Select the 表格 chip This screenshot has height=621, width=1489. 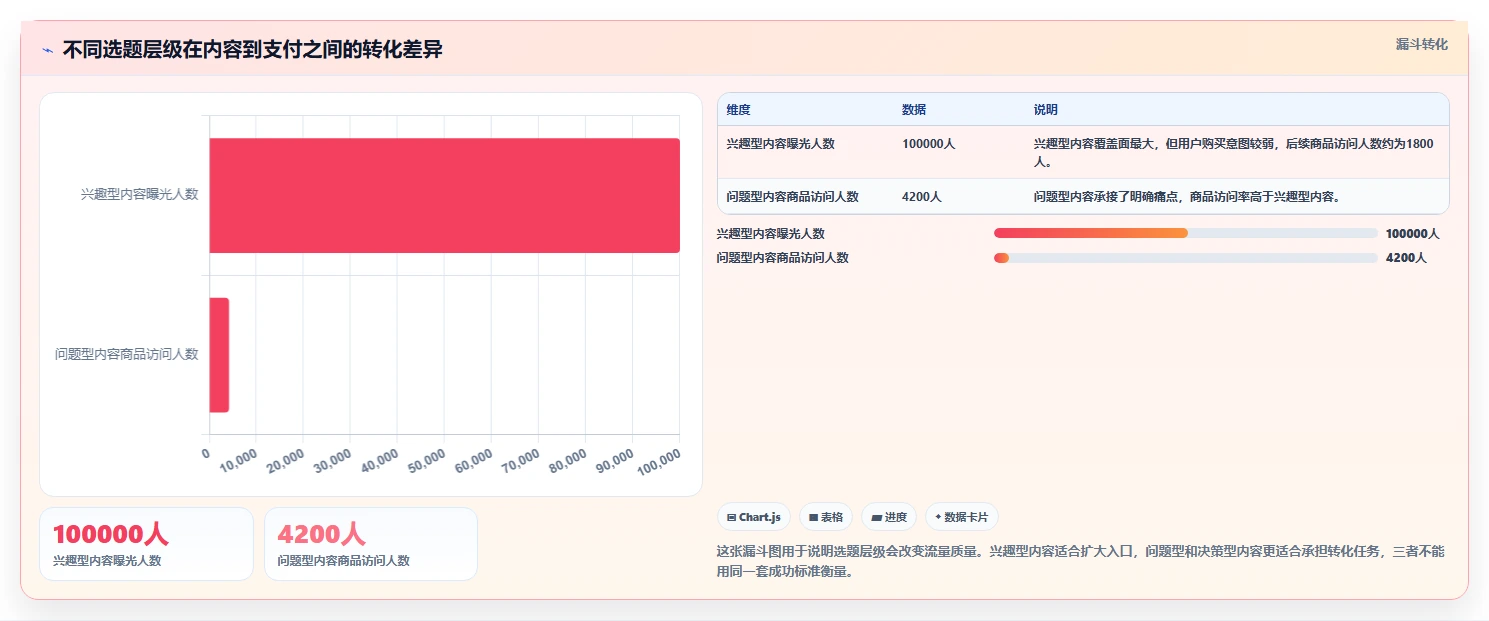(x=826, y=517)
